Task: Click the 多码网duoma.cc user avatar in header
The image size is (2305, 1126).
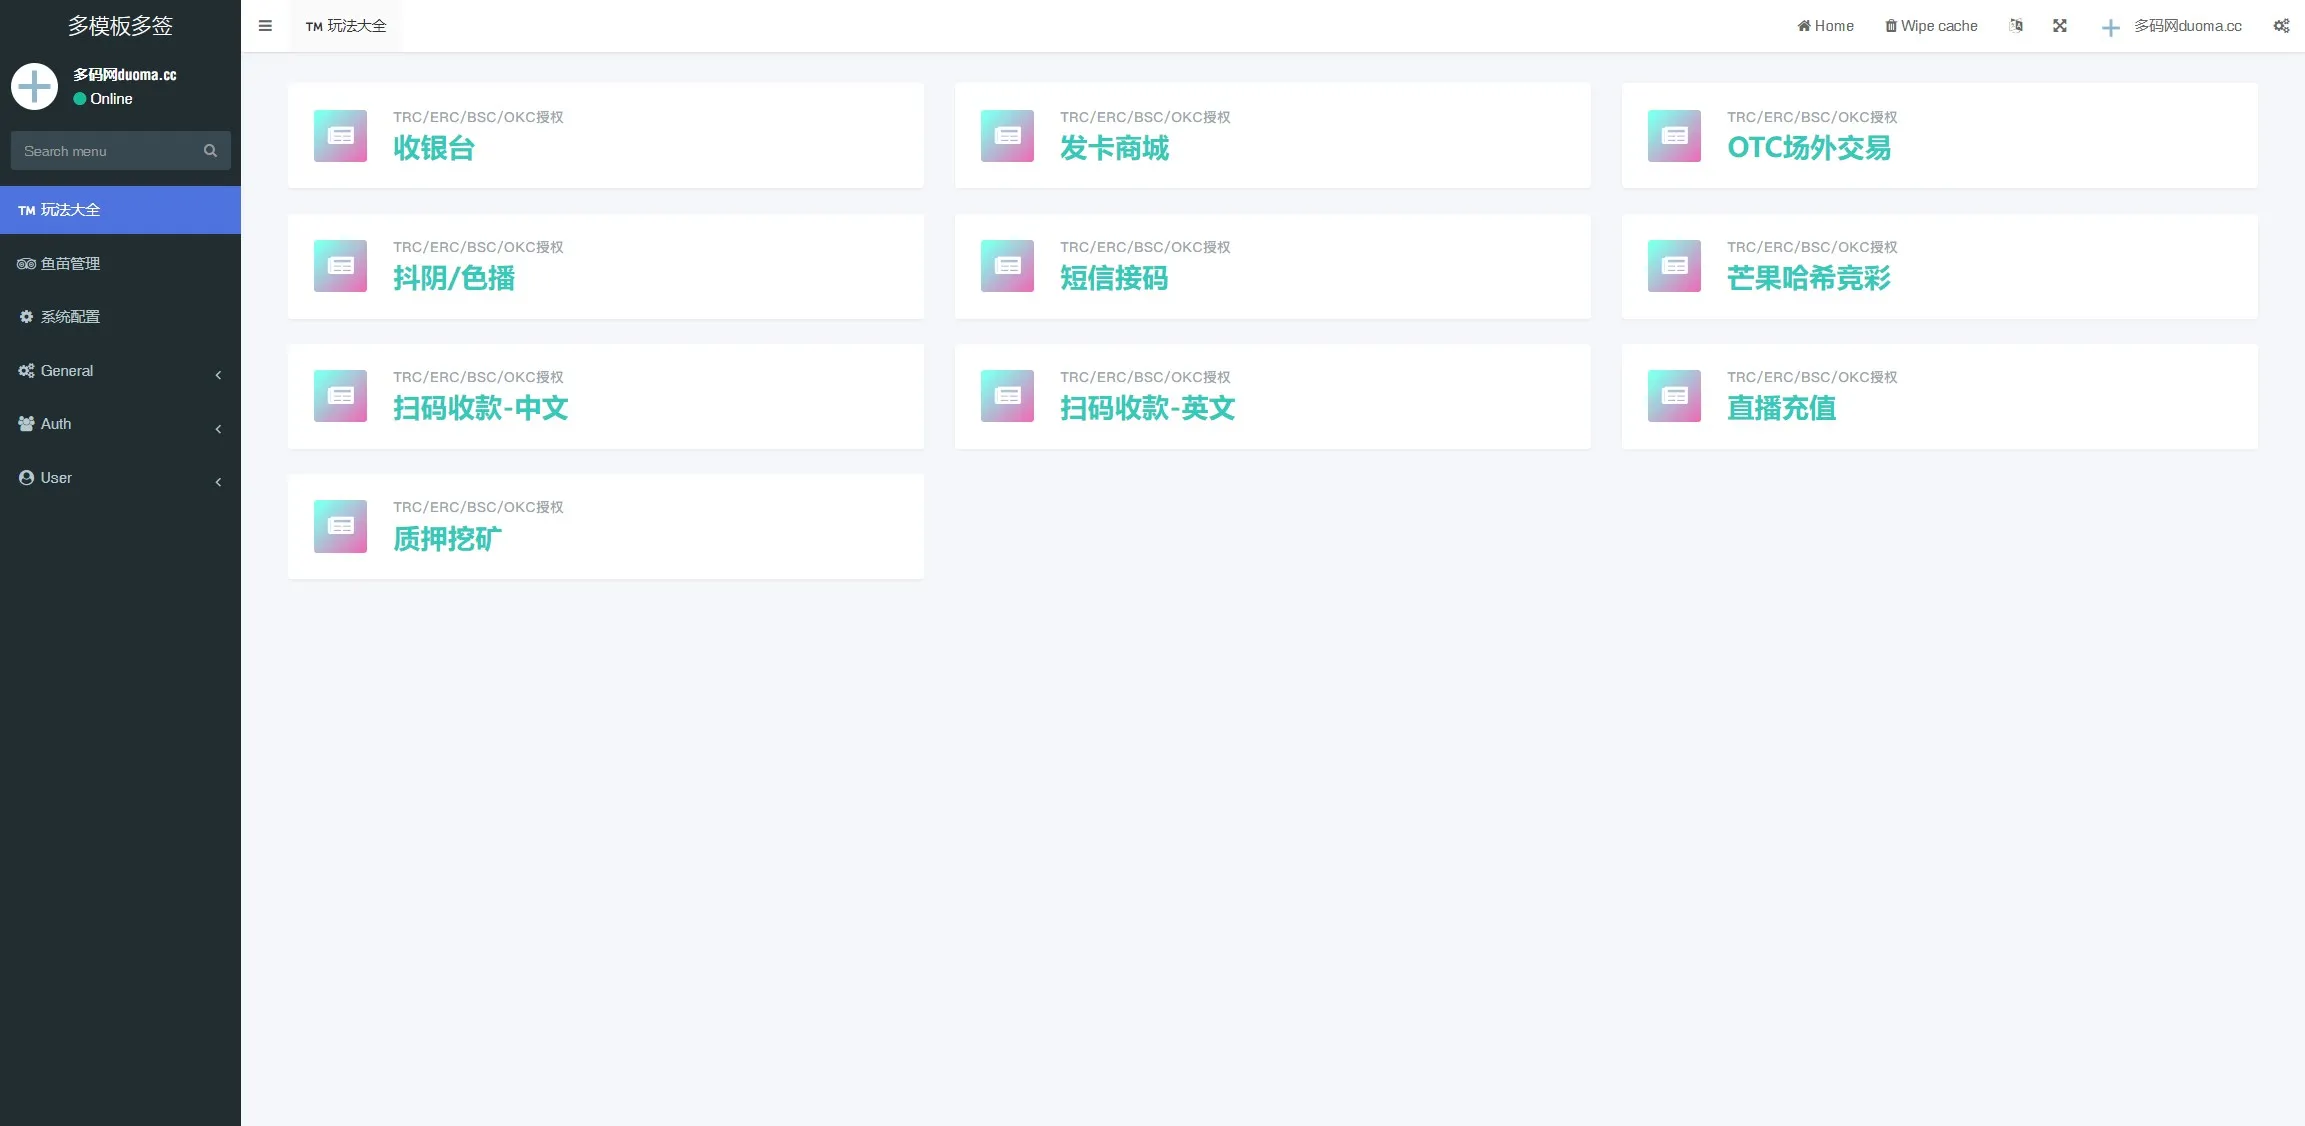Action: pyautogui.click(x=2110, y=27)
